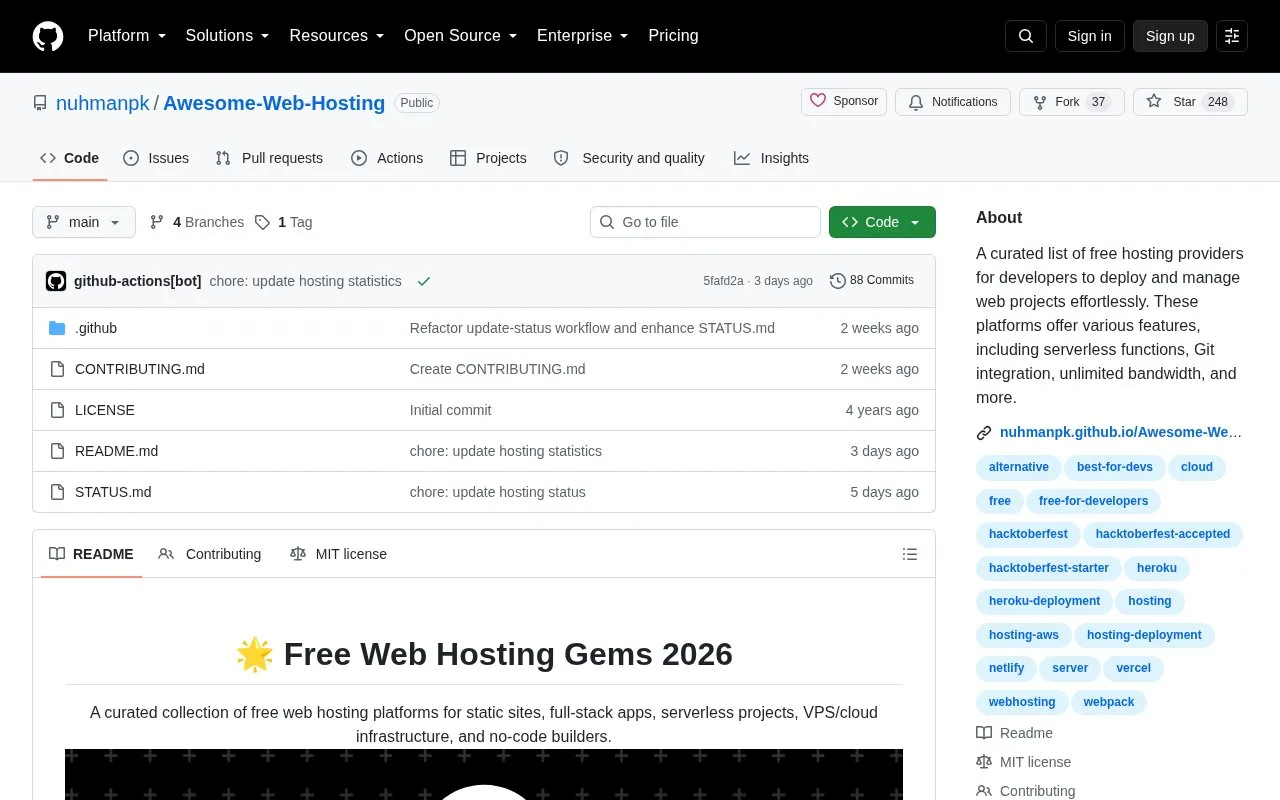Open the Insights tab
Image resolution: width=1280 pixels, height=800 pixels.
coord(772,158)
